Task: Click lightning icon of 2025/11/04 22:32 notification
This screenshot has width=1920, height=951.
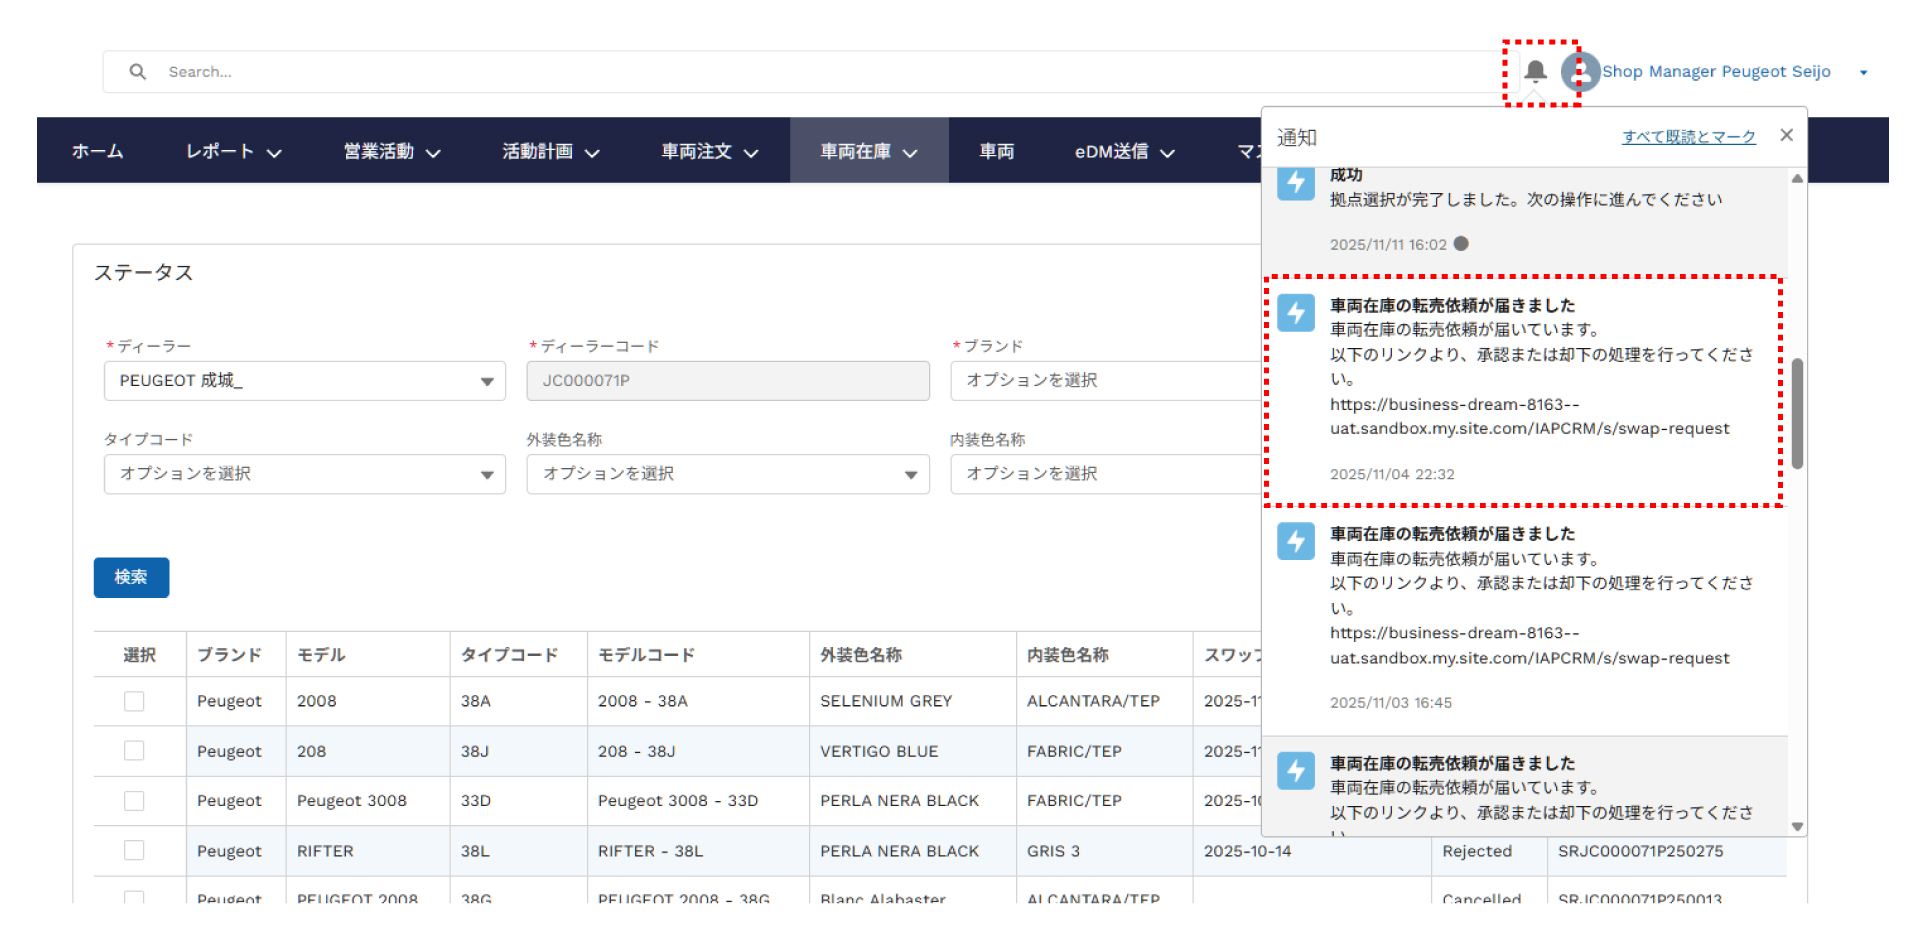Action: 1296,313
